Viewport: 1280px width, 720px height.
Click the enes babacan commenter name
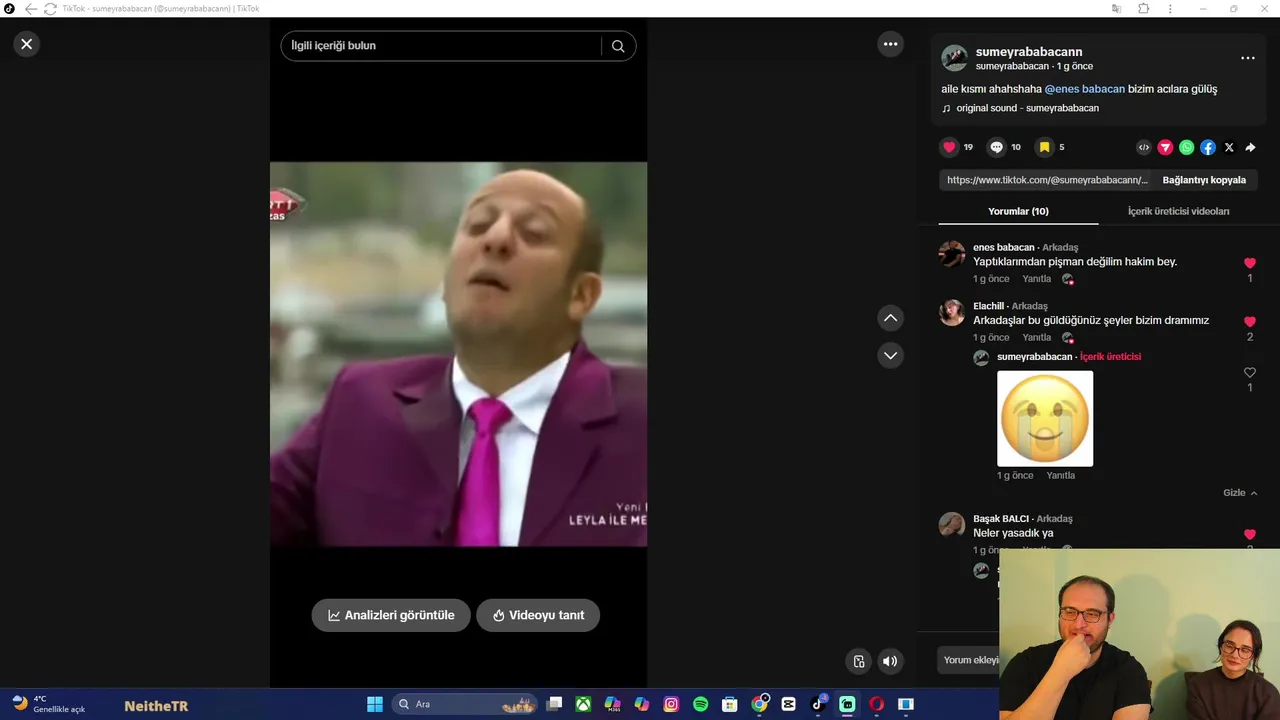click(1003, 247)
